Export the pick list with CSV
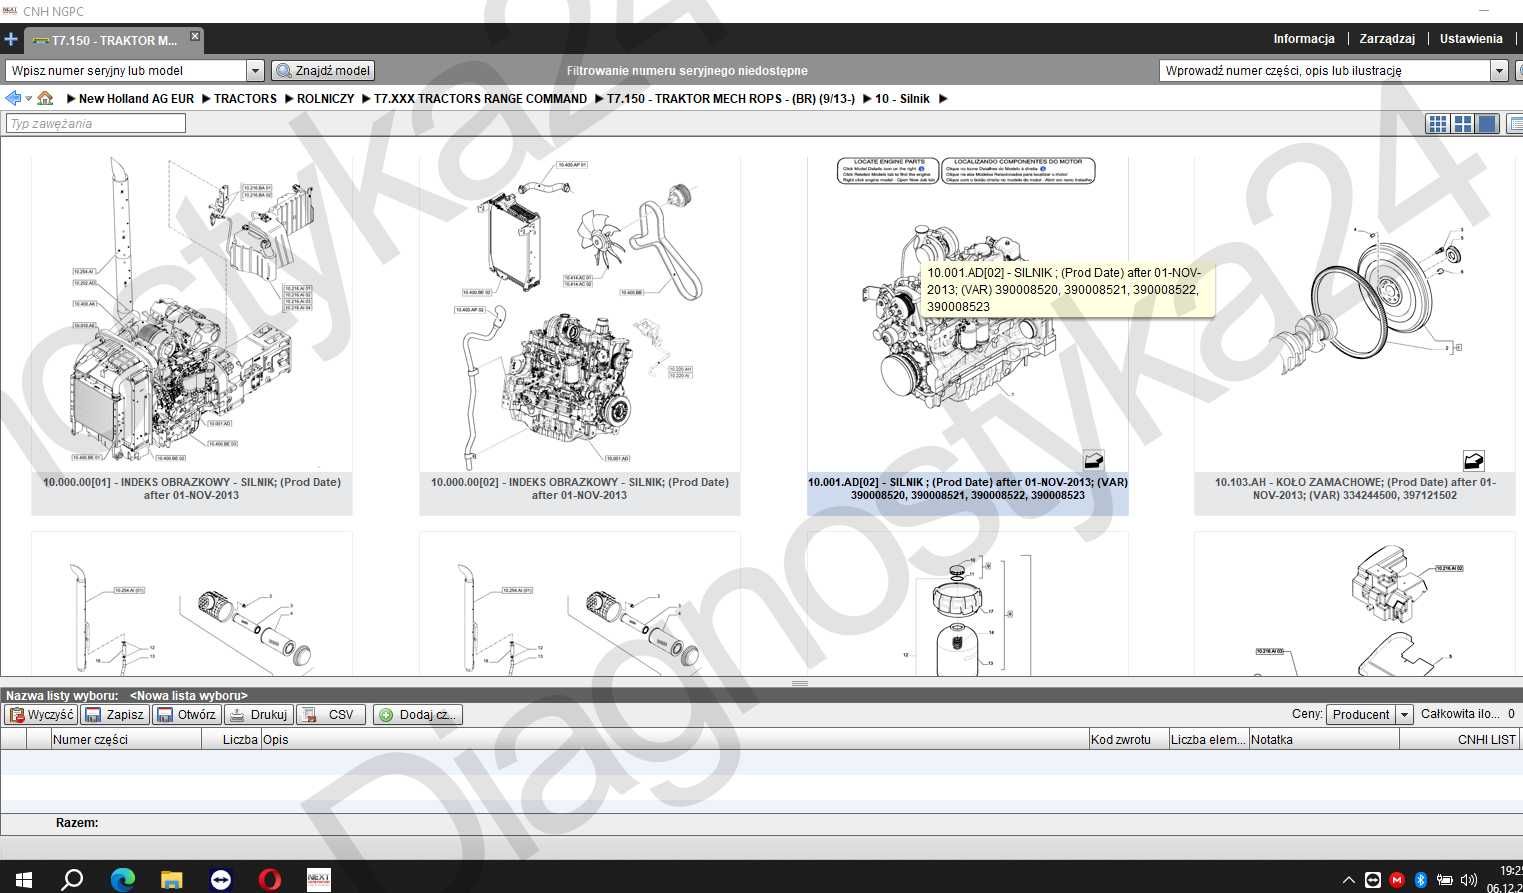 coord(331,714)
